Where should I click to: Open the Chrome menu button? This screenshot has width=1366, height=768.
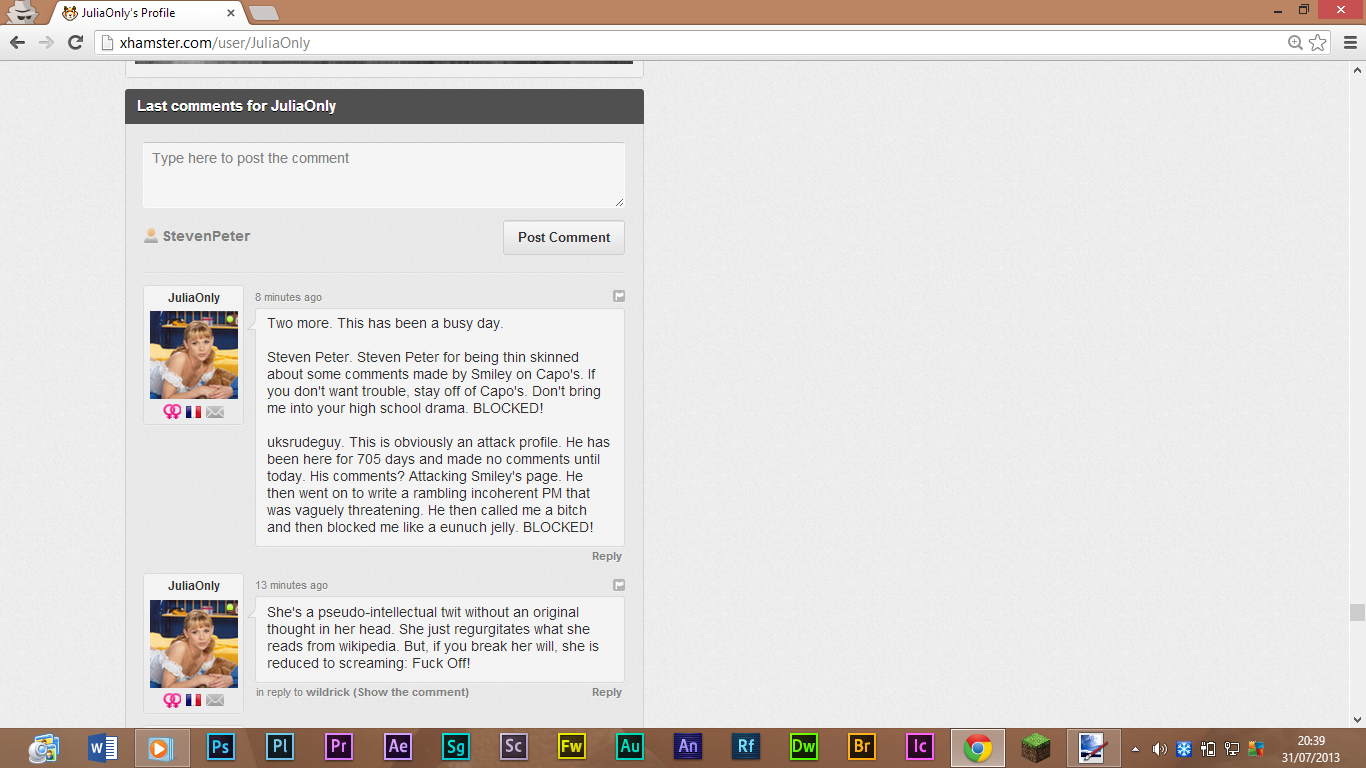click(1350, 42)
